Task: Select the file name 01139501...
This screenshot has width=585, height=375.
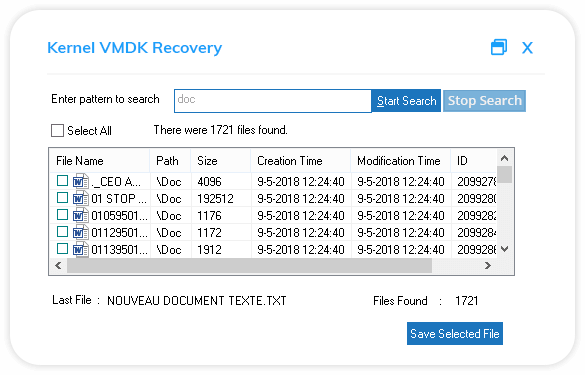Action: tap(119, 250)
